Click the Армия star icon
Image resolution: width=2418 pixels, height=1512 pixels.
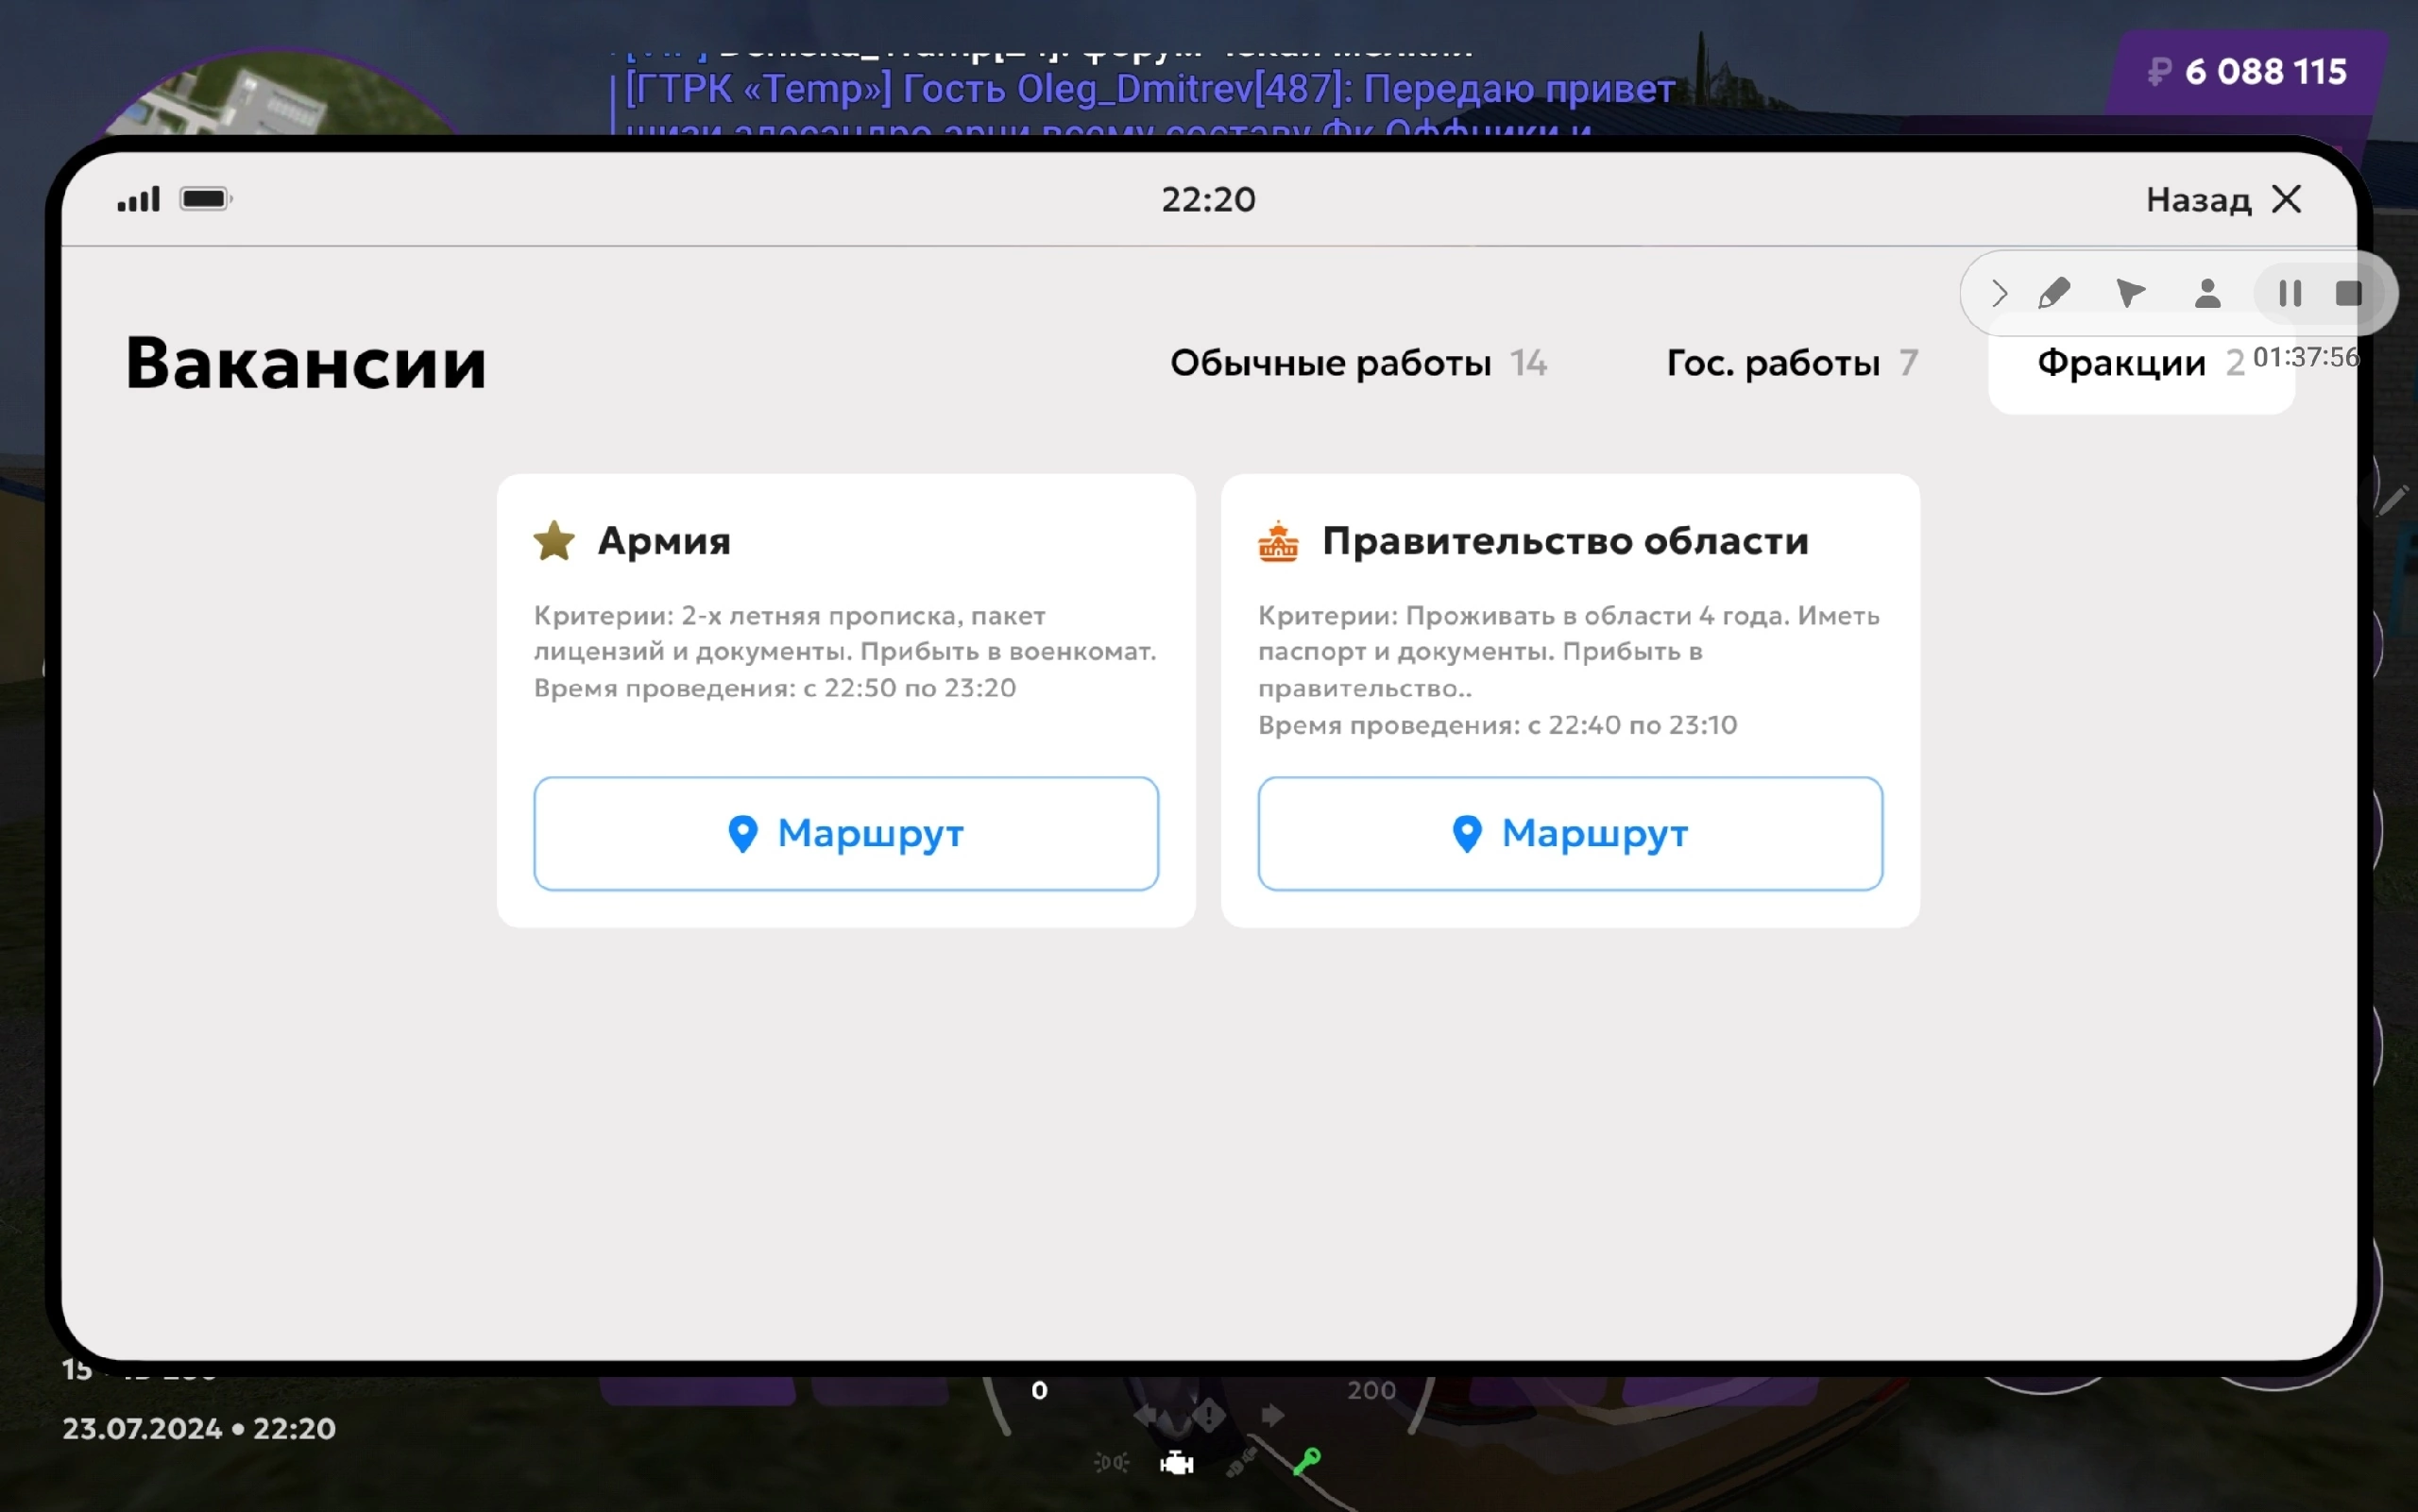554,541
